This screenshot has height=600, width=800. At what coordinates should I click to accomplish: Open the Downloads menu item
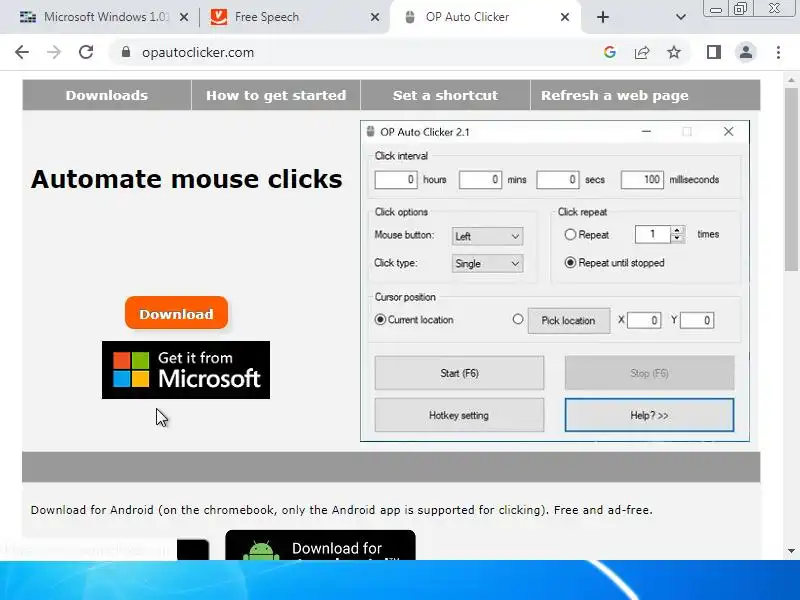pos(107,95)
